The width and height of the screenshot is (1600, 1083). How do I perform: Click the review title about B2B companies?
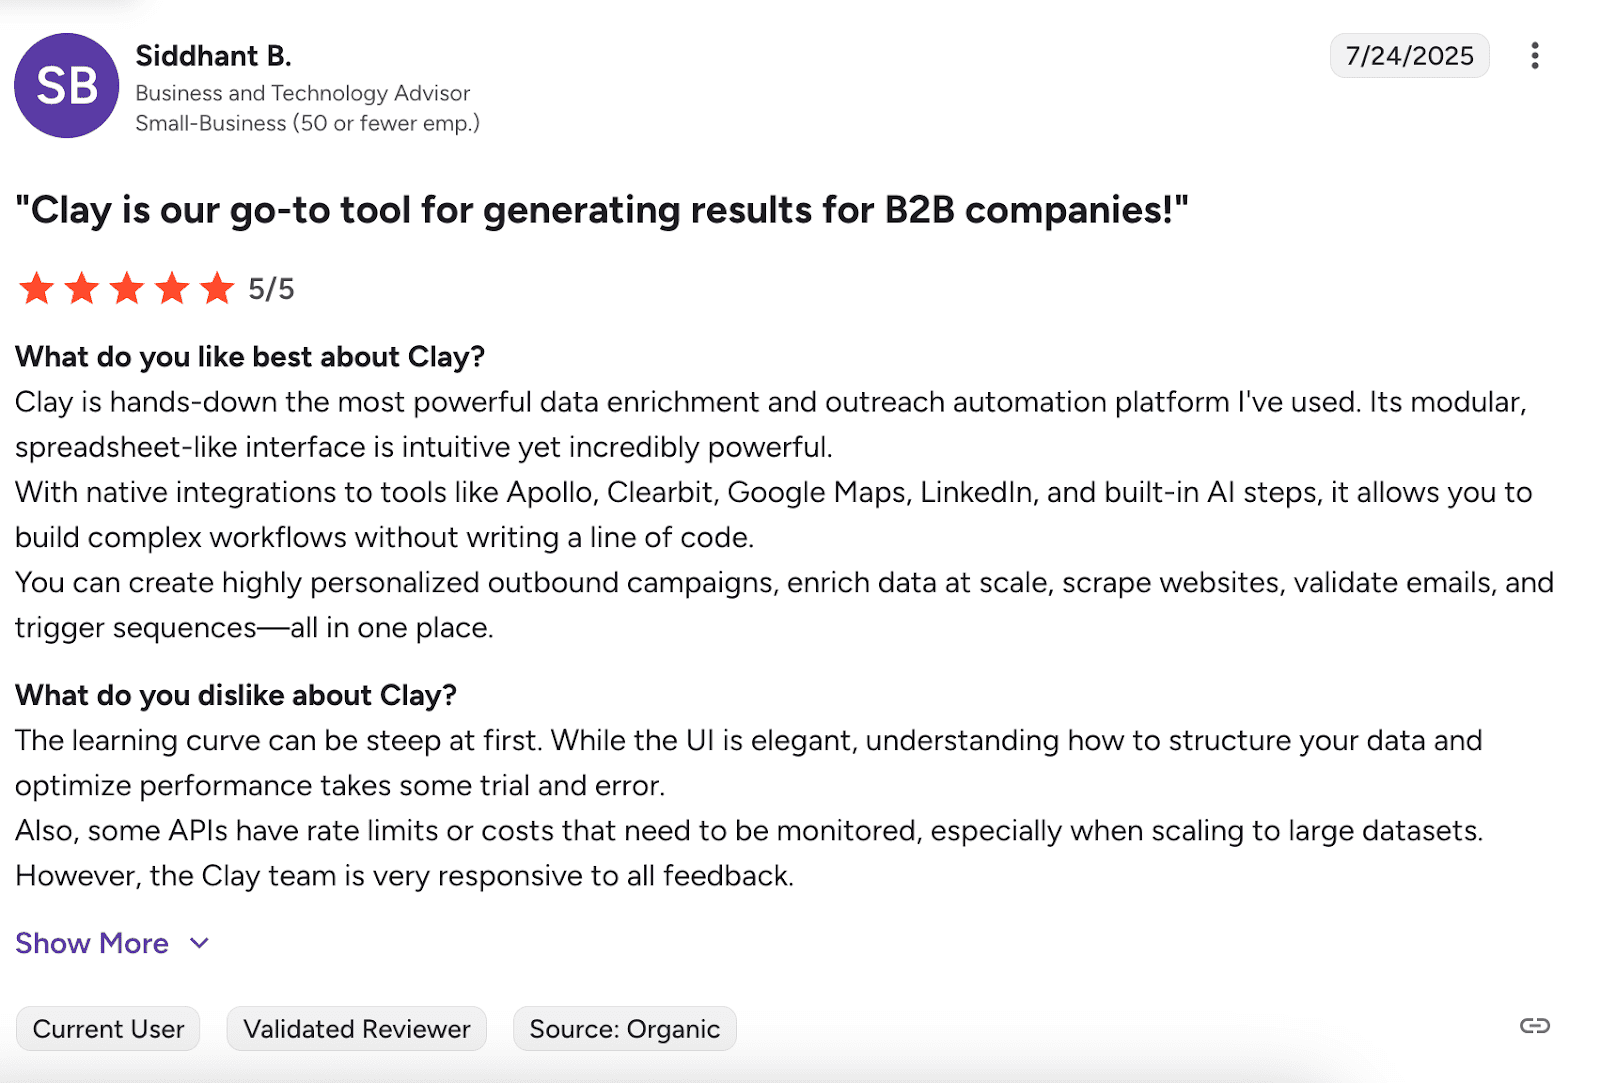(602, 210)
